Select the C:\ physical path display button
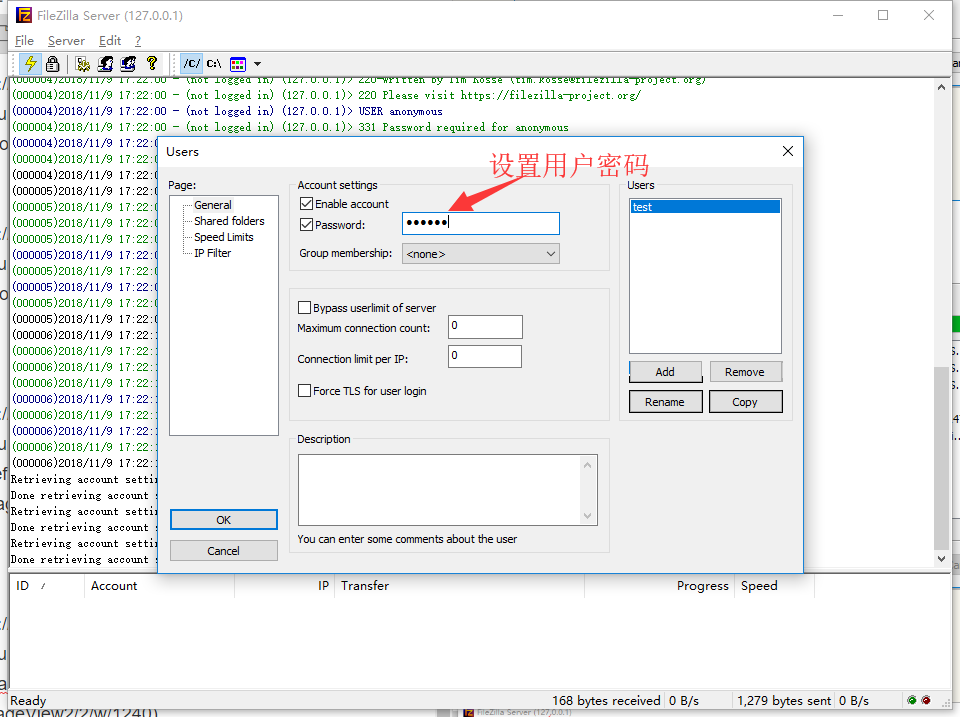Viewport: 960px width, 717px height. coord(214,64)
